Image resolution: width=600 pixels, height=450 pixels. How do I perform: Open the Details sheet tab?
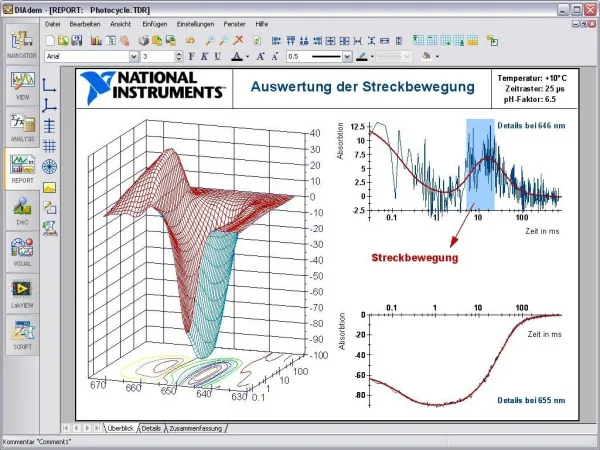[151, 428]
